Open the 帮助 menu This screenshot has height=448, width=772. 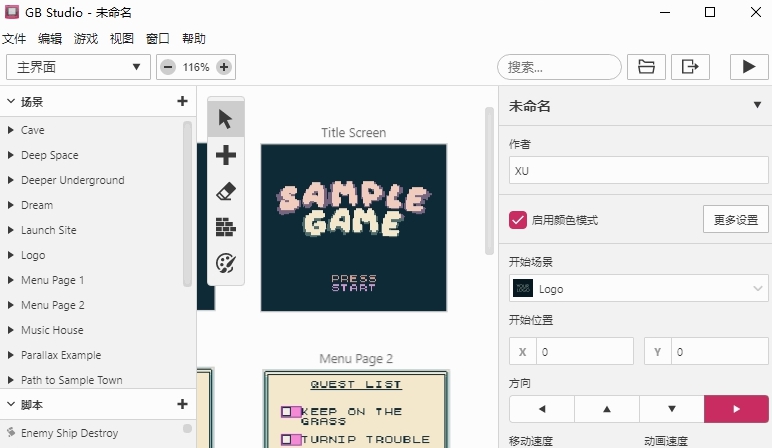point(193,38)
